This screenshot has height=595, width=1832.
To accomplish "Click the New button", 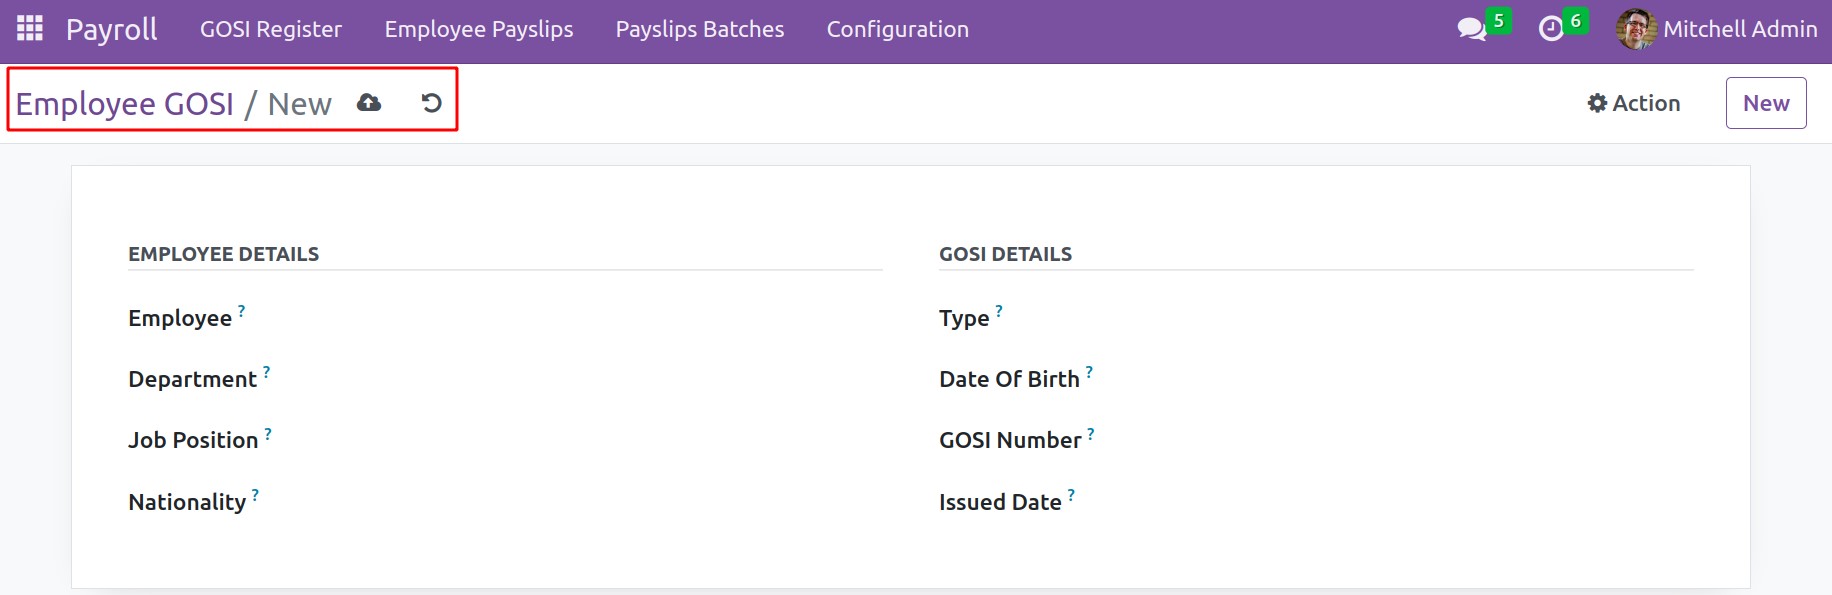I will [1765, 103].
